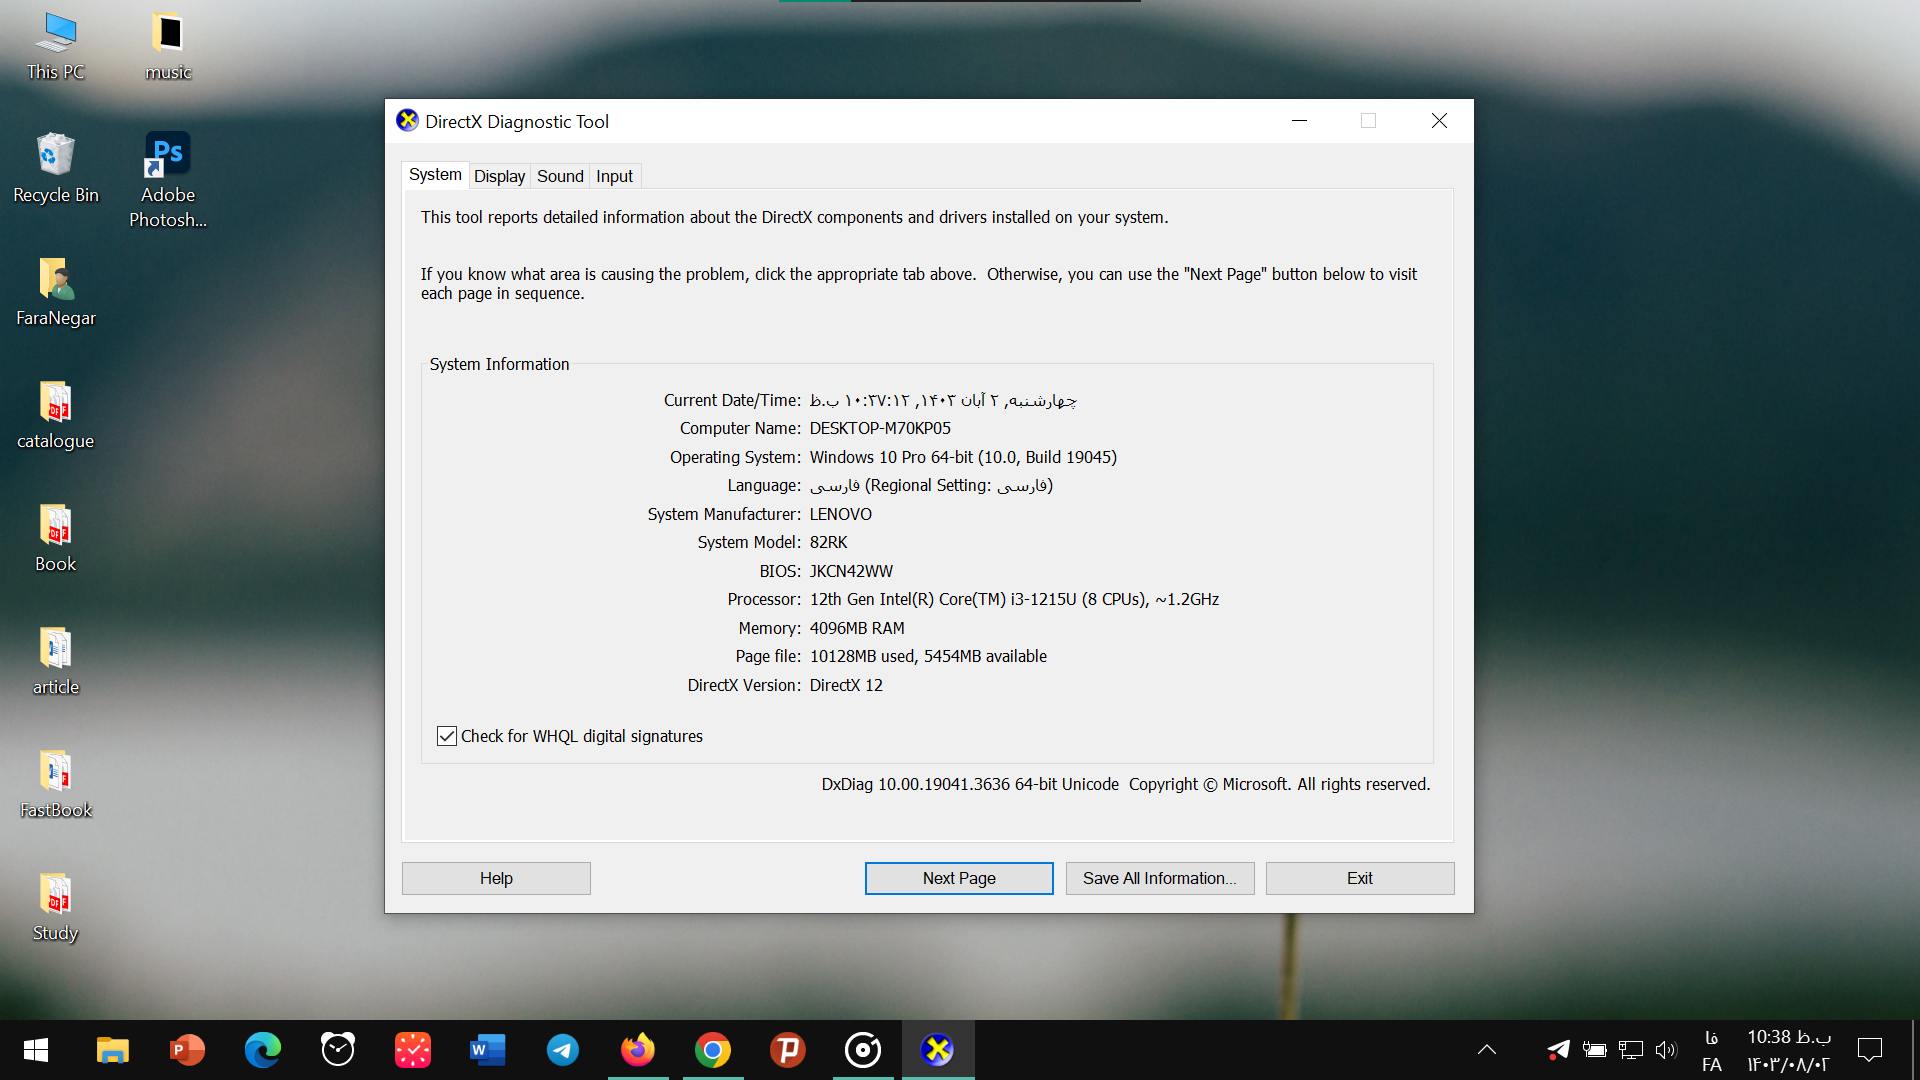Open the Input tab
Image resolution: width=1920 pixels, height=1080 pixels.
click(x=613, y=175)
